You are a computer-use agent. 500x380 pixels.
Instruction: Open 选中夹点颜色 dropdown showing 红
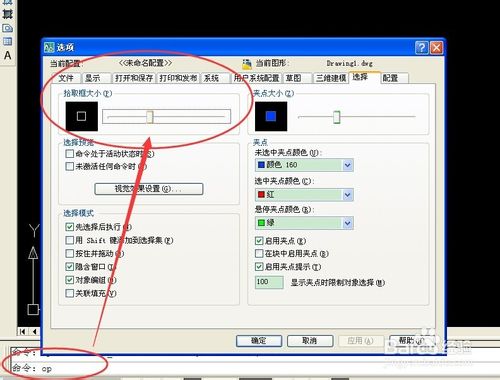304,194
